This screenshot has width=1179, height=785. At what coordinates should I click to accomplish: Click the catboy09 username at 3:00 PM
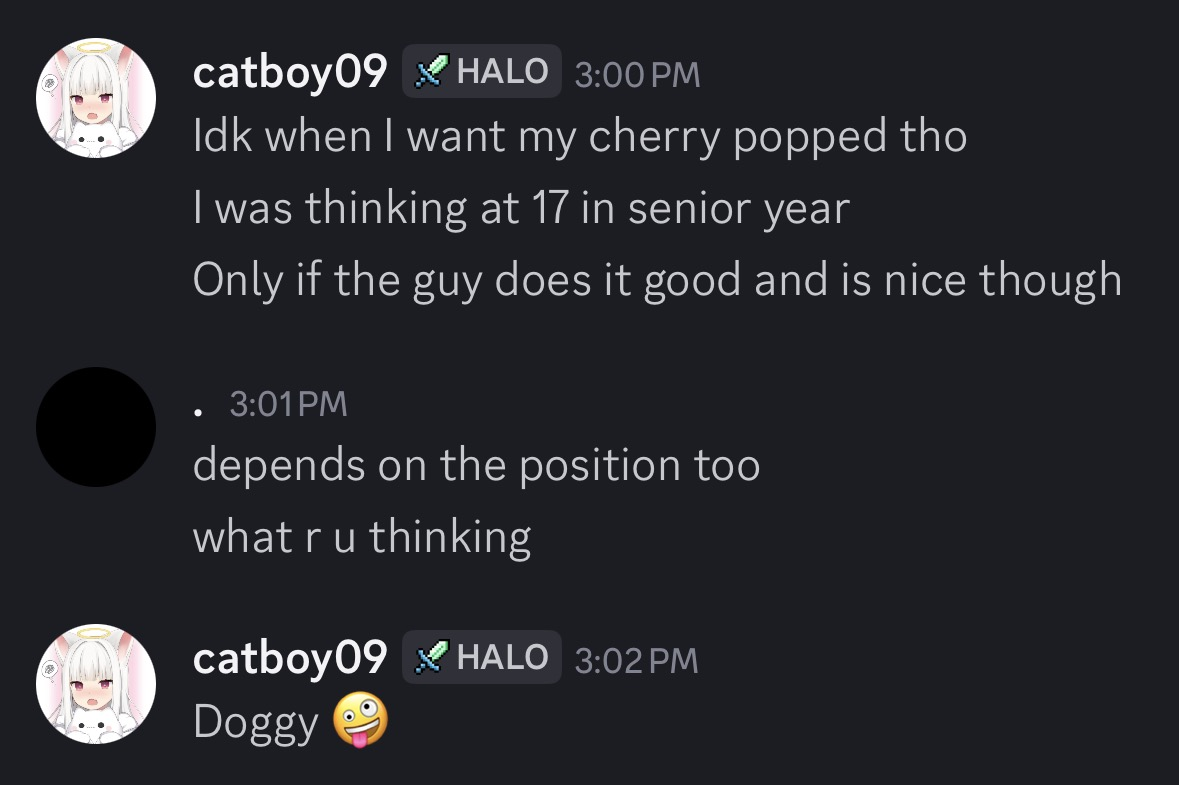(289, 72)
